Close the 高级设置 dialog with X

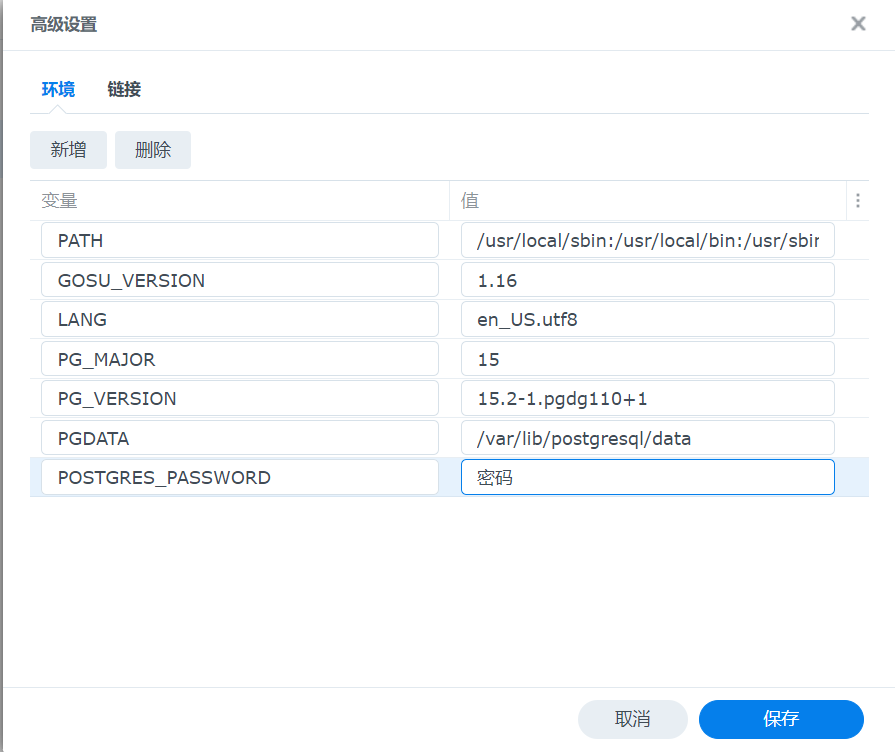(858, 24)
